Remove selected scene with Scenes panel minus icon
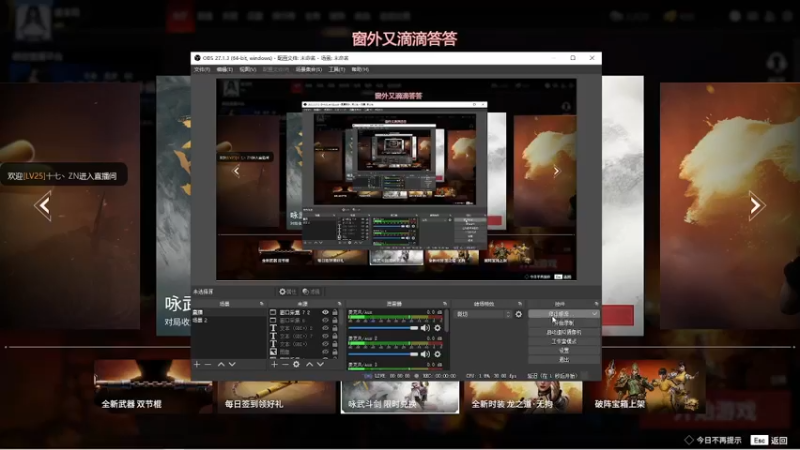800x450 pixels. point(208,364)
